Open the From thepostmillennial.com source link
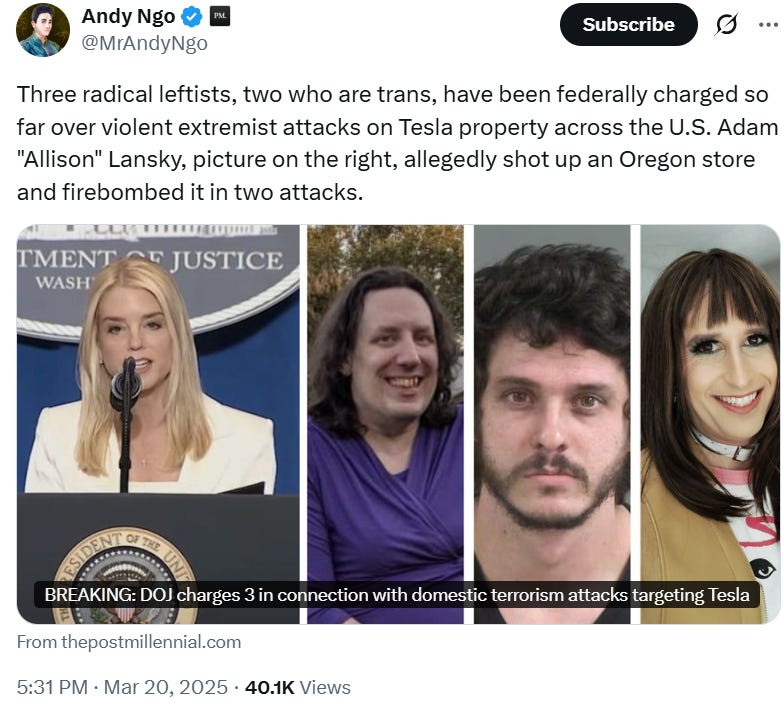Viewport: 781px width, 702px height. (129, 642)
